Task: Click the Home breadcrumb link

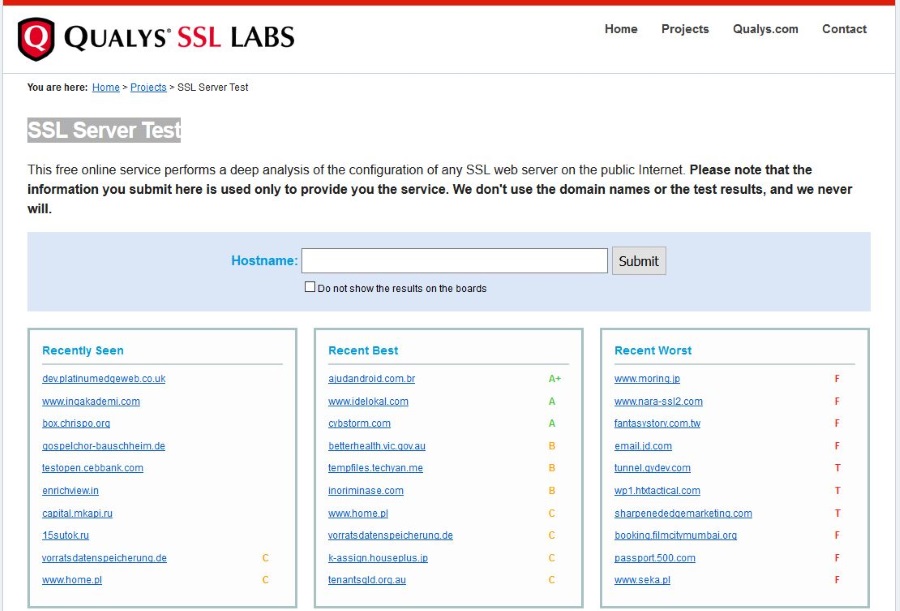Action: 106,87
